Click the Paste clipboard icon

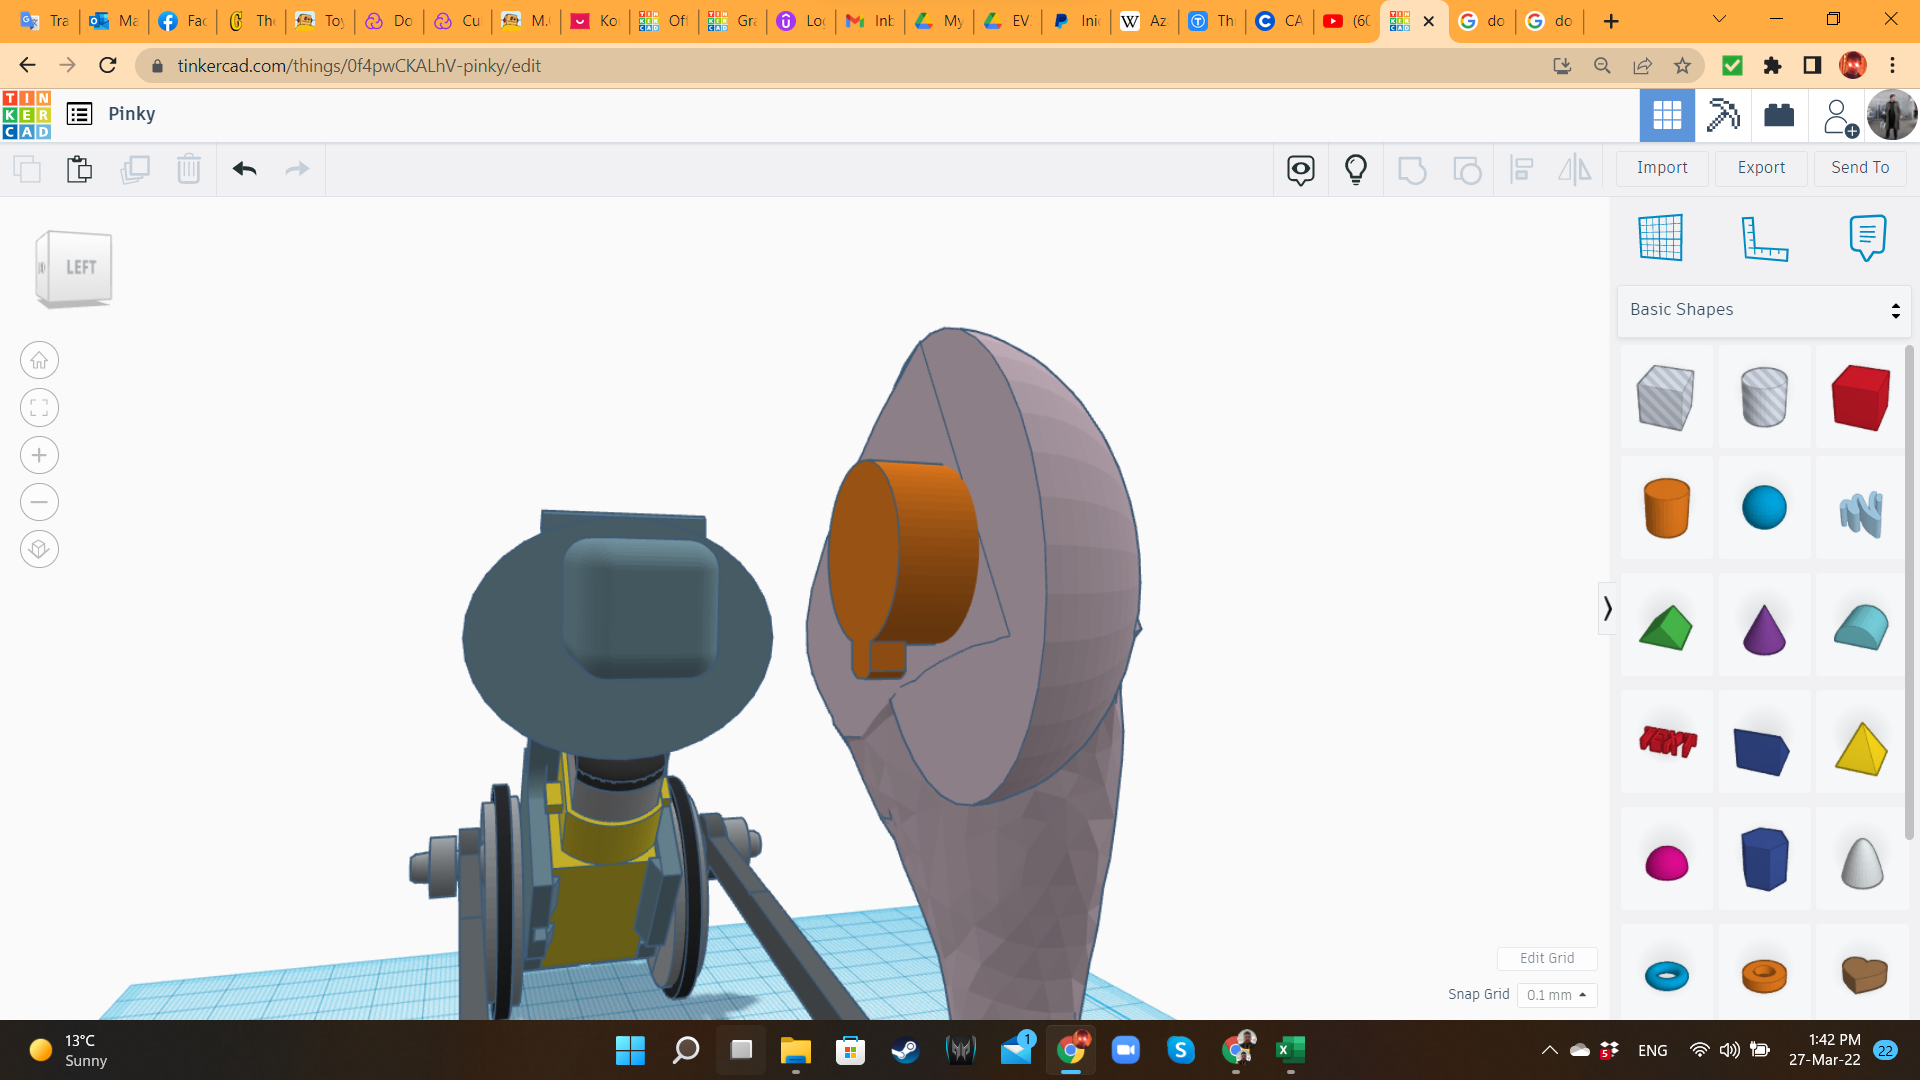[80, 169]
